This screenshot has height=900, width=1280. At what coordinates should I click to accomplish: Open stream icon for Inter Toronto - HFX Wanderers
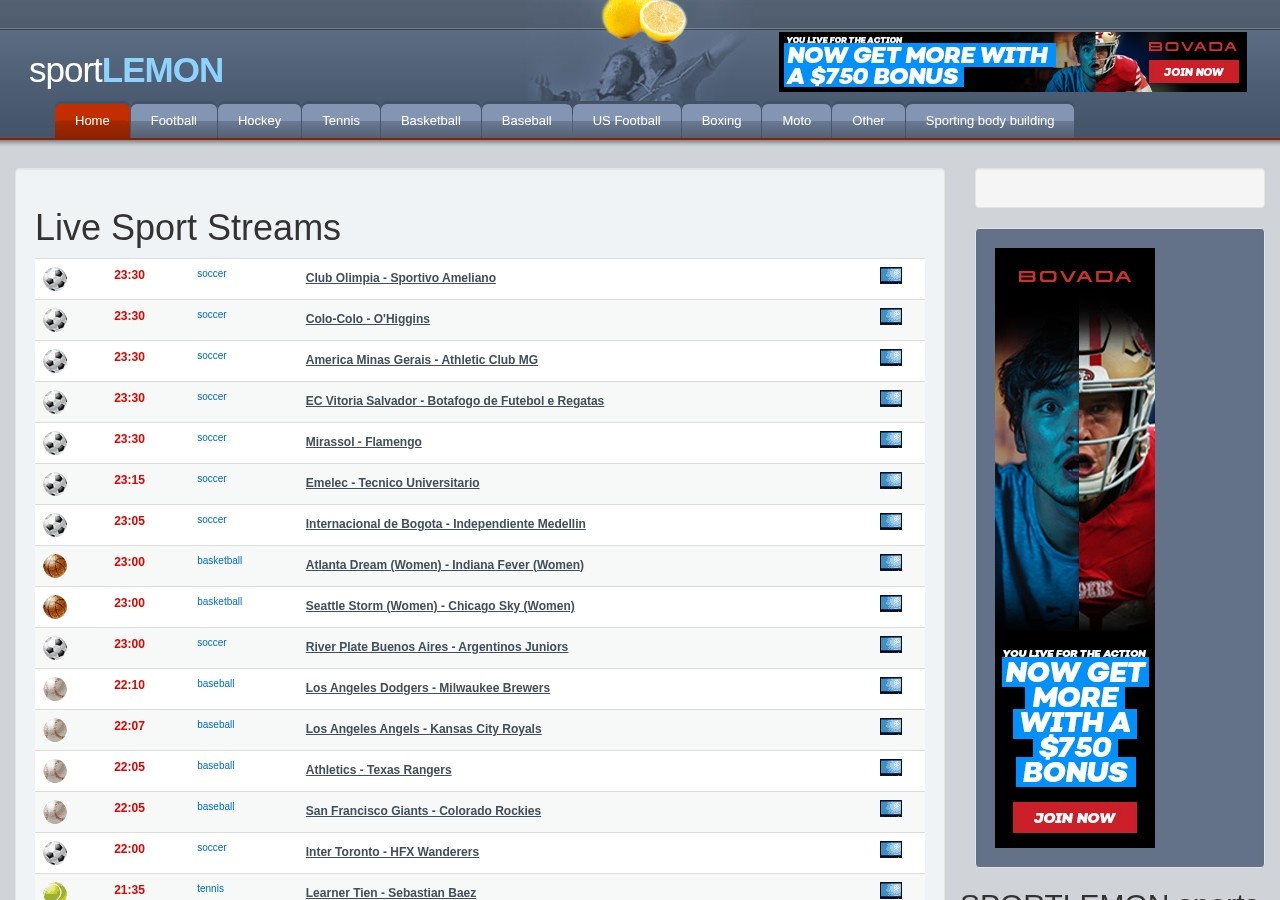tap(891, 850)
